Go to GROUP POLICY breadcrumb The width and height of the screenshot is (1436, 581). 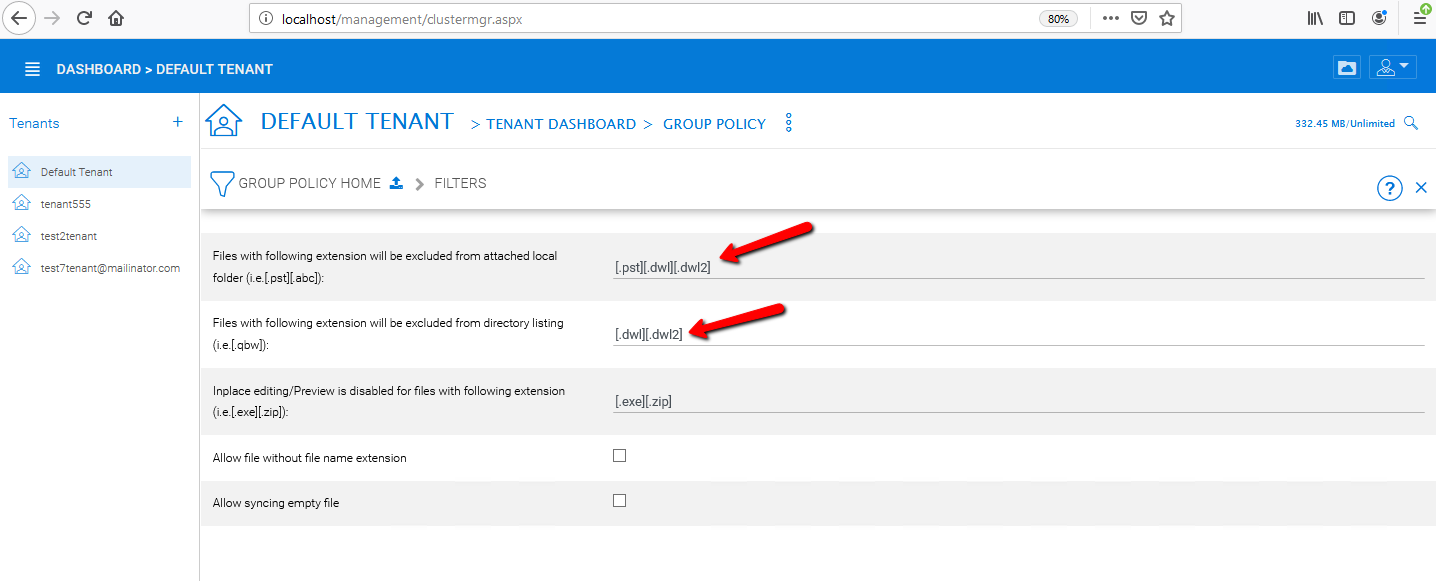click(714, 124)
